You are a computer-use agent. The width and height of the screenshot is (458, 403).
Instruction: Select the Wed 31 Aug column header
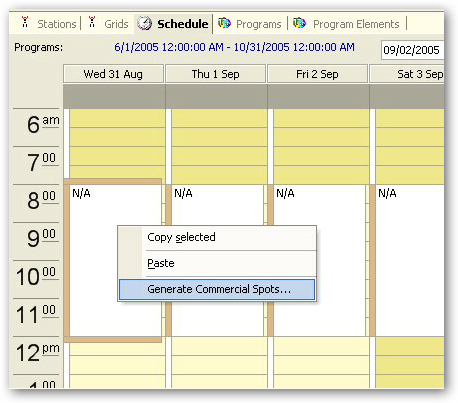[x=113, y=74]
